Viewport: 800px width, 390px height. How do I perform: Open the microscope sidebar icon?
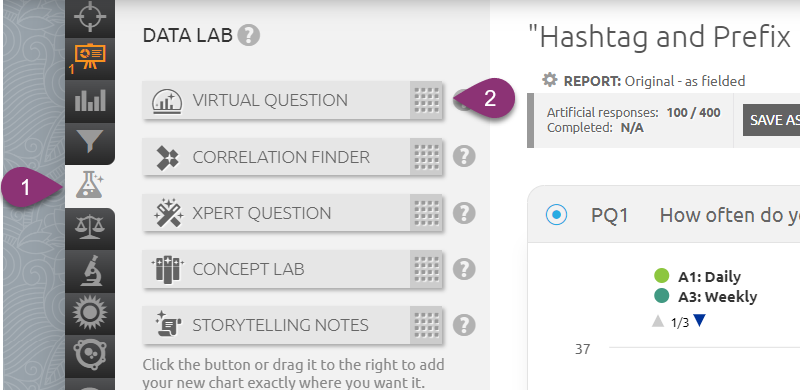[x=90, y=270]
